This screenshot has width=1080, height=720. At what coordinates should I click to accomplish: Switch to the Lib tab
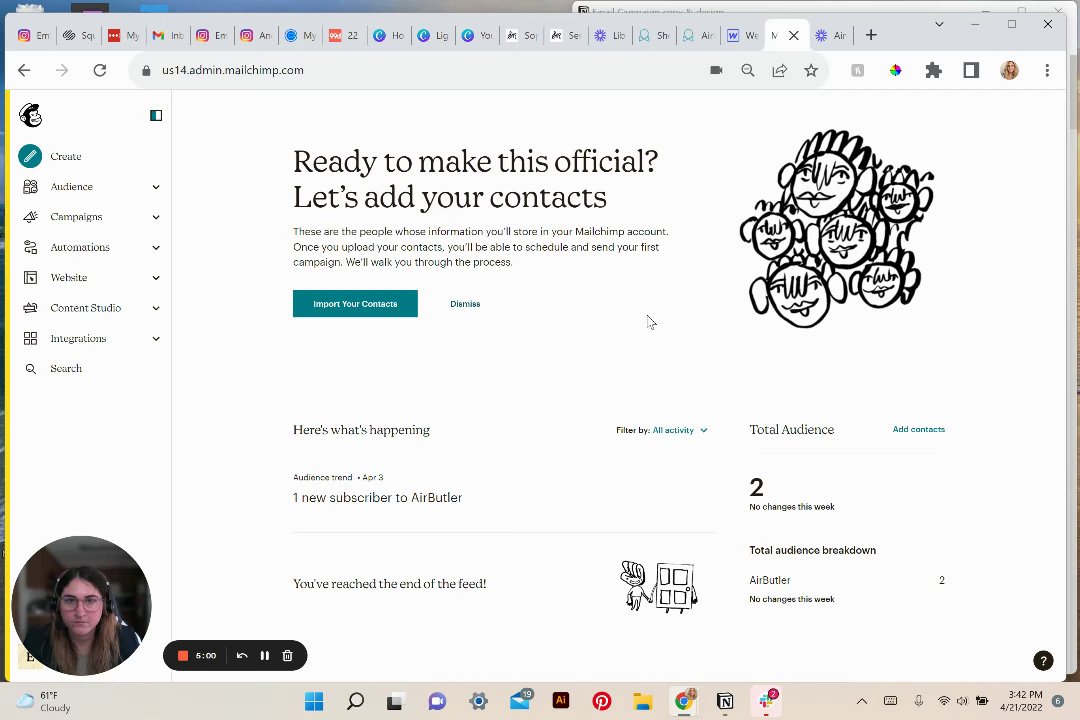tap(610, 35)
